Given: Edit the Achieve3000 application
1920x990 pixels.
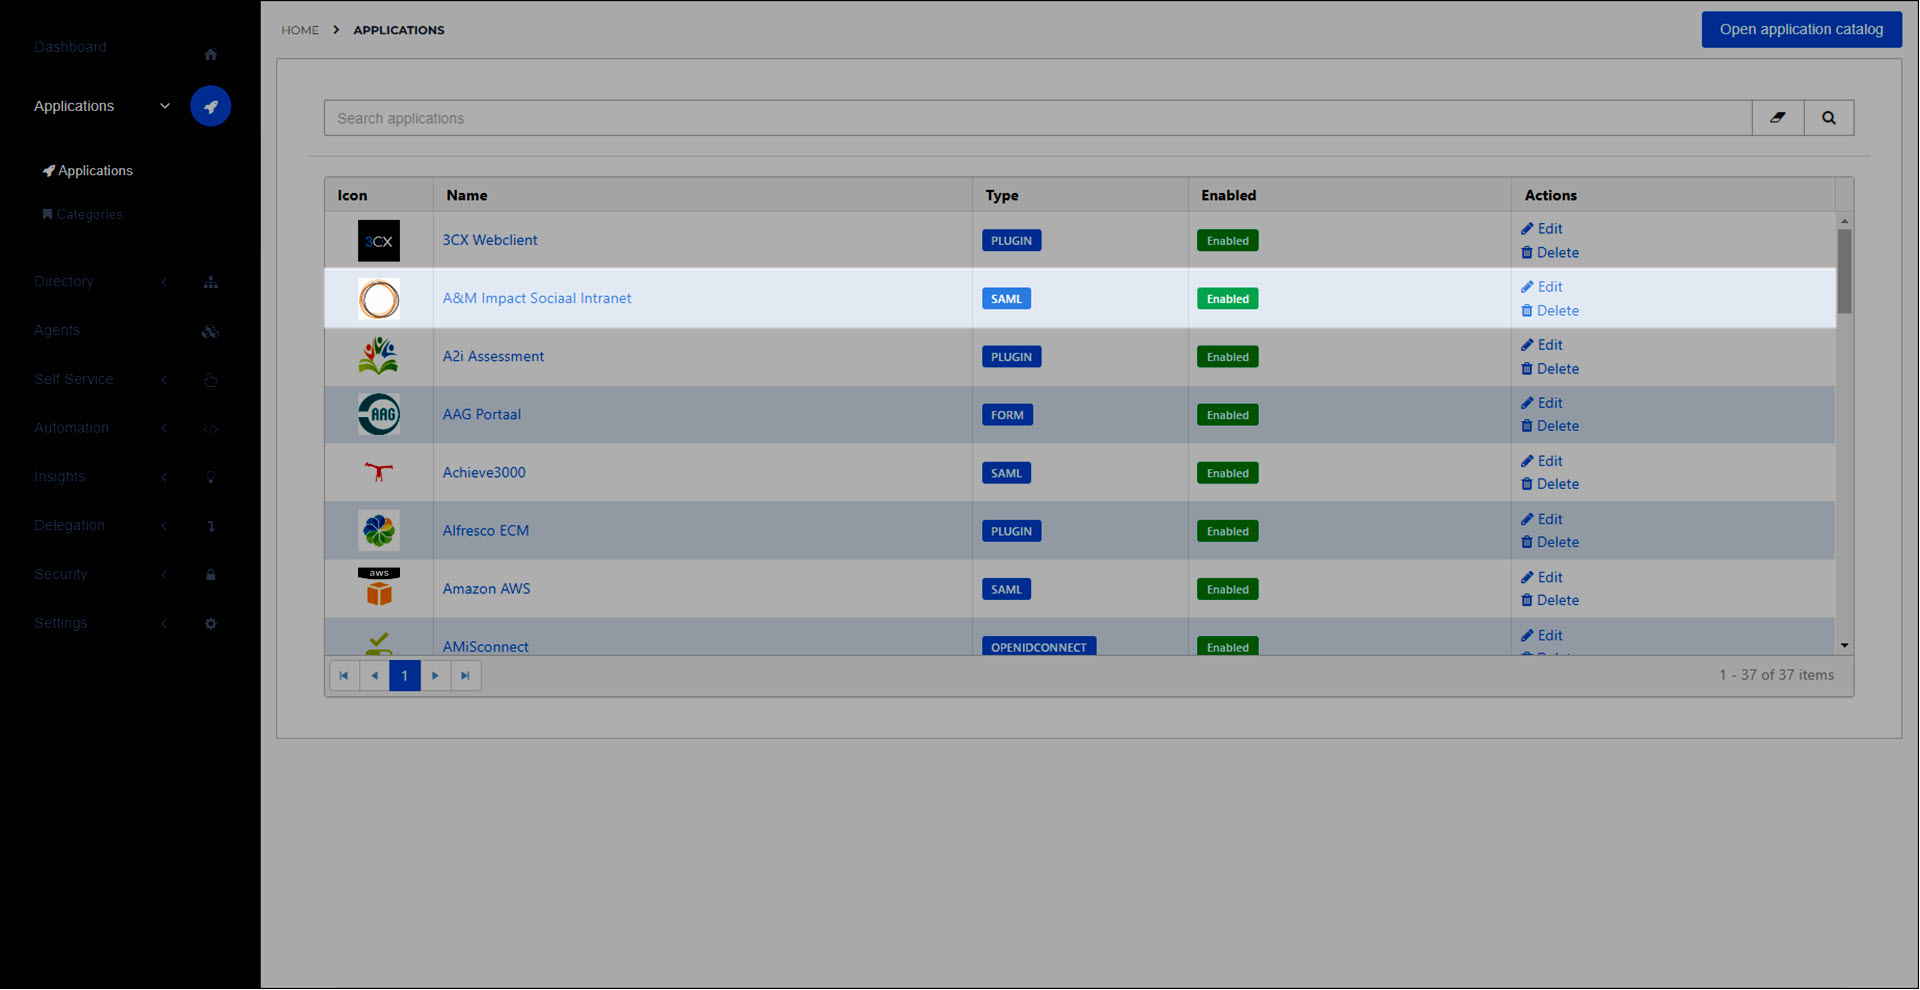Looking at the screenshot, I should [1542, 461].
